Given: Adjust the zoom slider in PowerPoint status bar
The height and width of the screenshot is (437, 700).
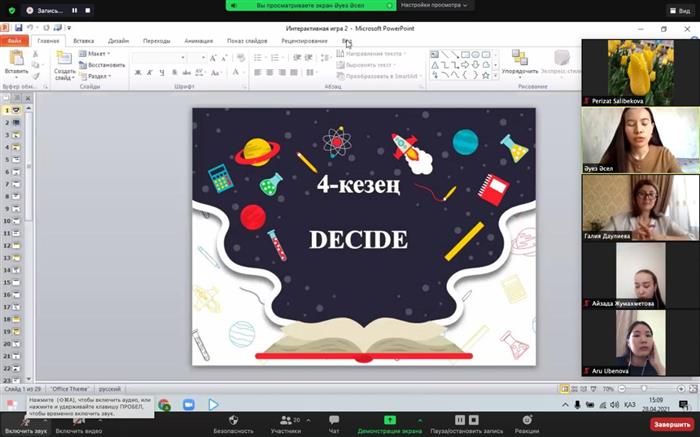Looking at the screenshot, I should coord(645,388).
